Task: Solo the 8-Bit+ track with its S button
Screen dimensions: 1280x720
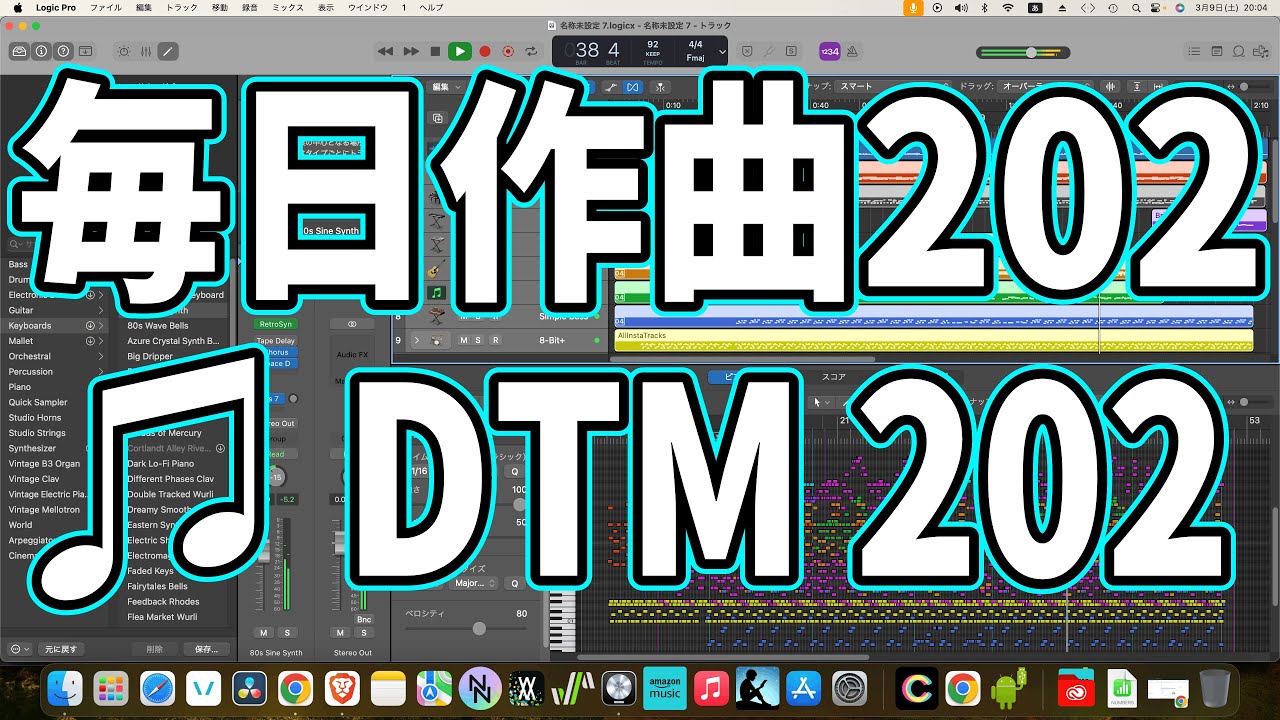Action: 479,341
